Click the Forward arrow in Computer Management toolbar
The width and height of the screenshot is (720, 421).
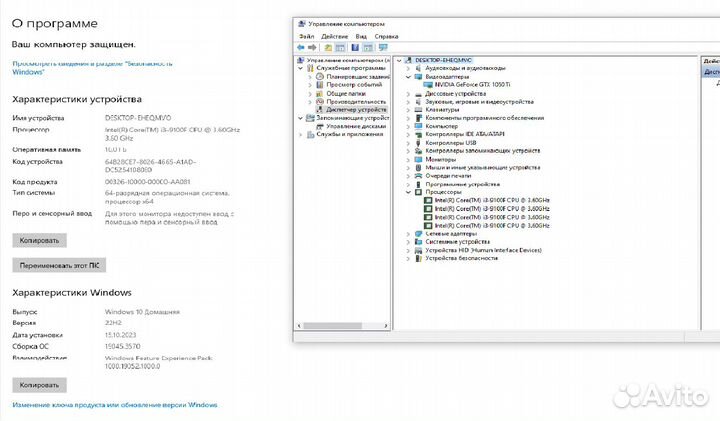click(x=312, y=47)
